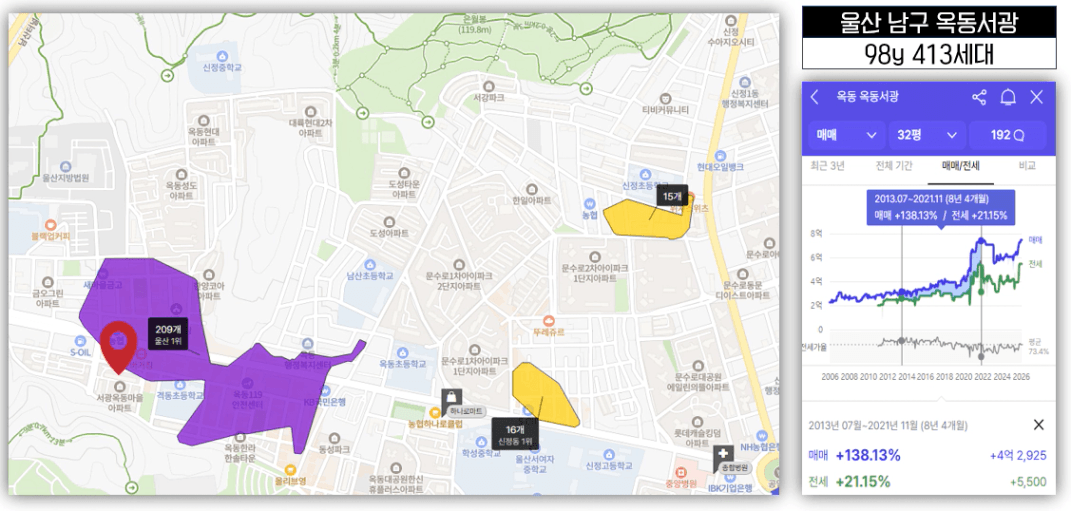
Task: Open the 매매/전세 tab
Action: (x=960, y=166)
